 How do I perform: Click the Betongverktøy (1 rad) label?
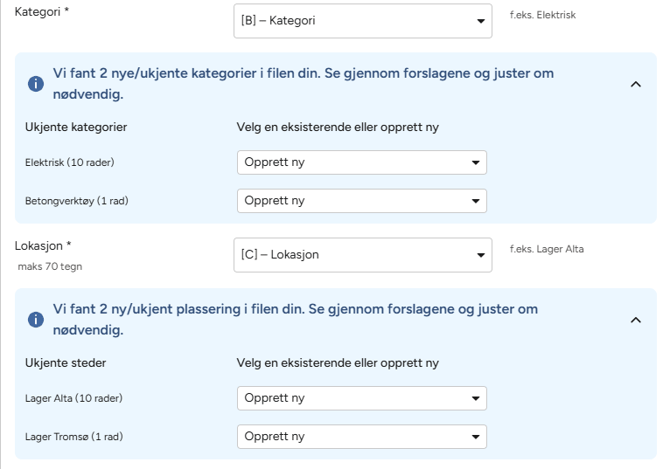pos(76,201)
